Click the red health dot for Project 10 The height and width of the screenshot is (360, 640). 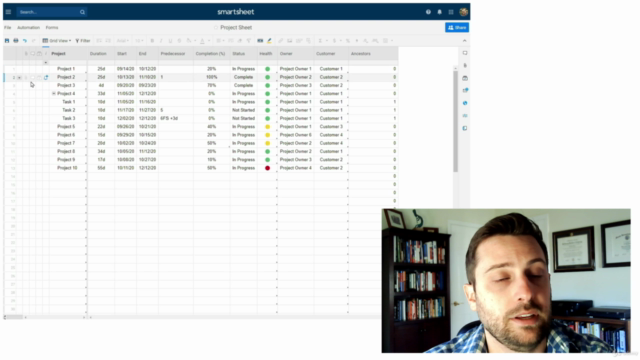click(x=267, y=168)
